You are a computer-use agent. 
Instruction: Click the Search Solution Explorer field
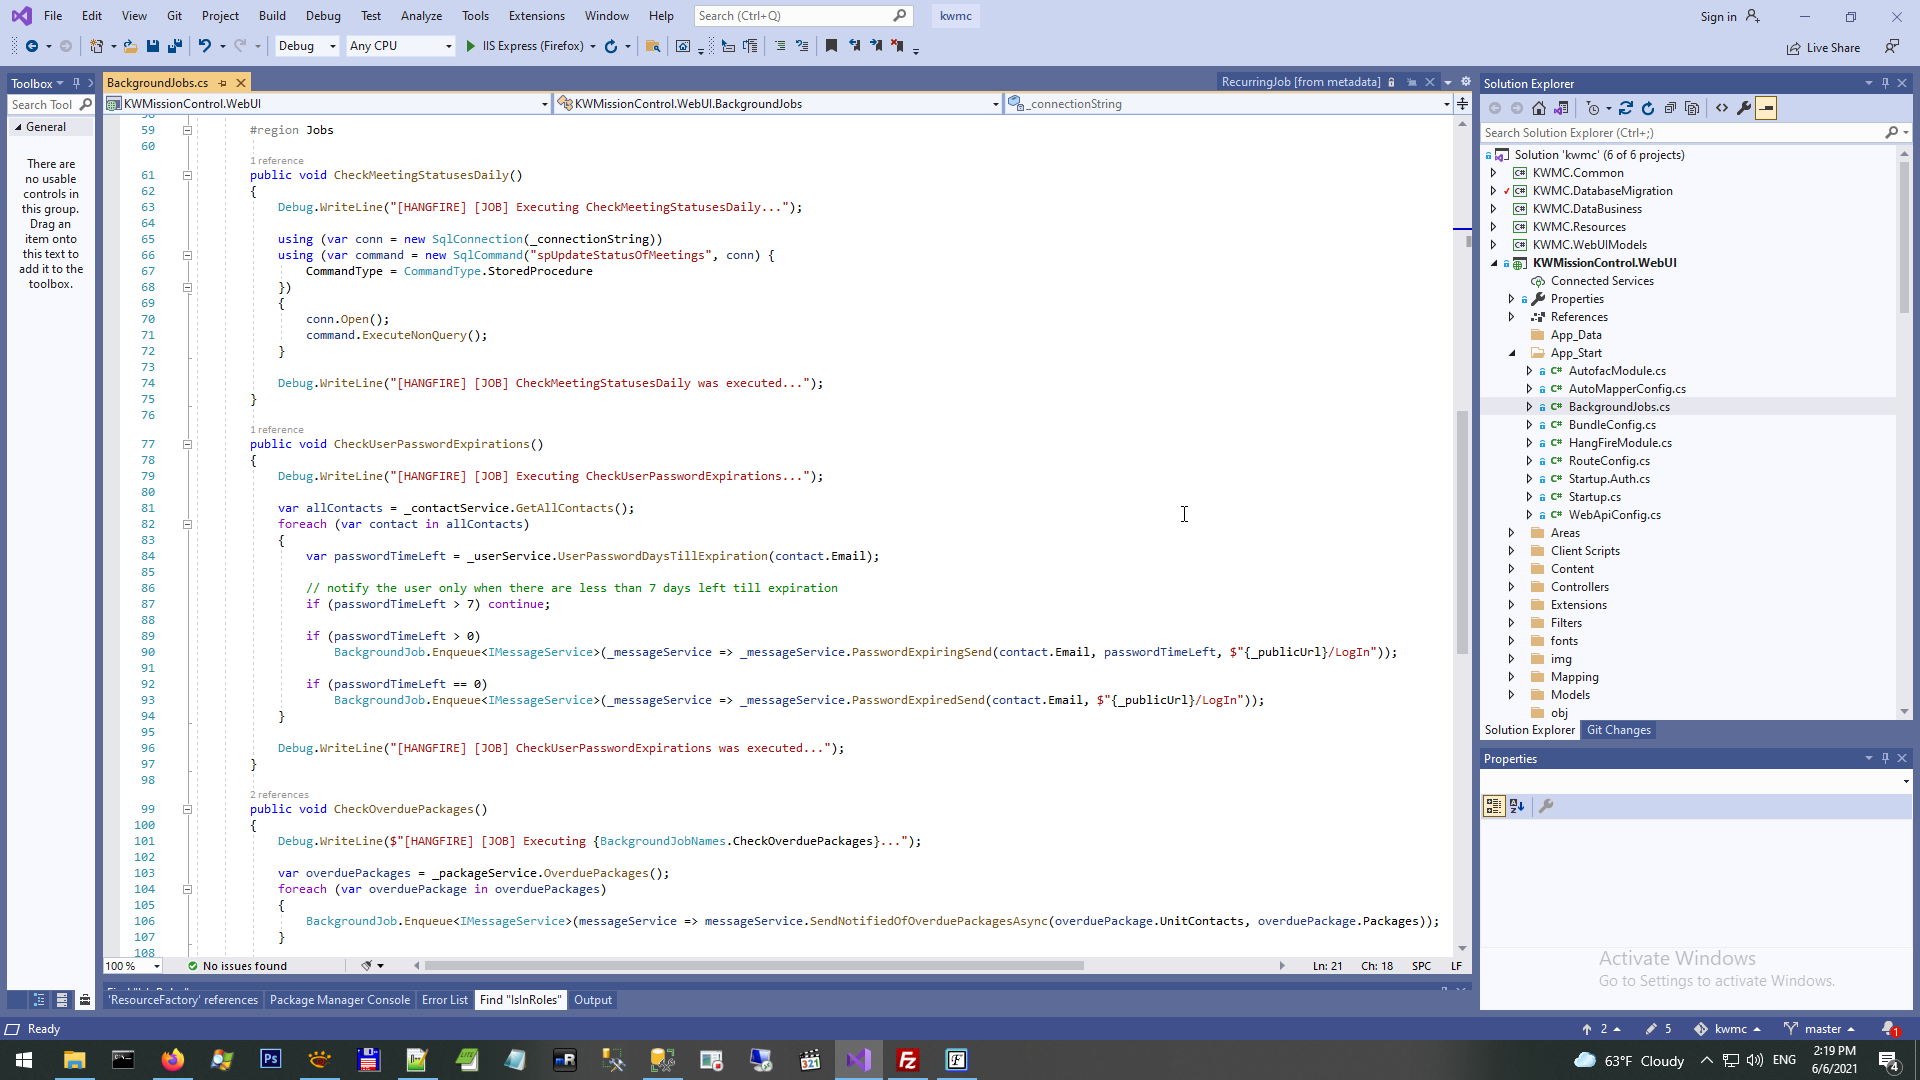pyautogui.click(x=1680, y=132)
